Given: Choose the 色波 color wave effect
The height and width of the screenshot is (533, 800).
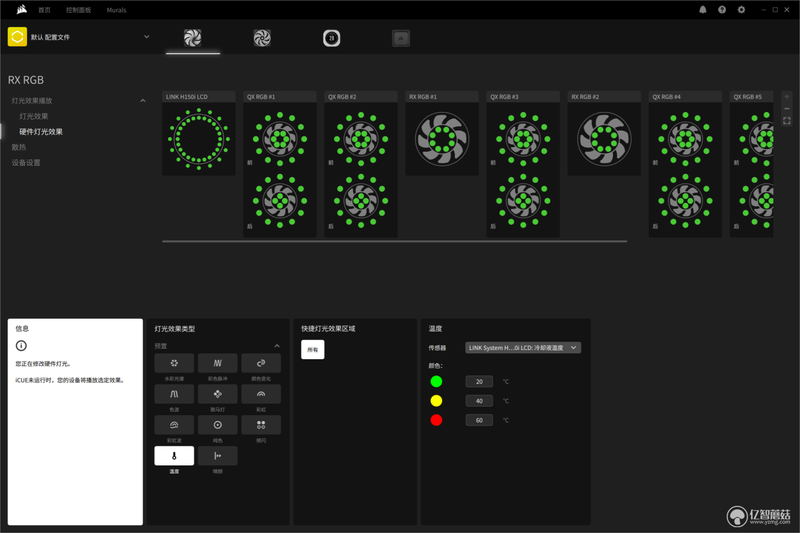Looking at the screenshot, I should click(x=174, y=394).
